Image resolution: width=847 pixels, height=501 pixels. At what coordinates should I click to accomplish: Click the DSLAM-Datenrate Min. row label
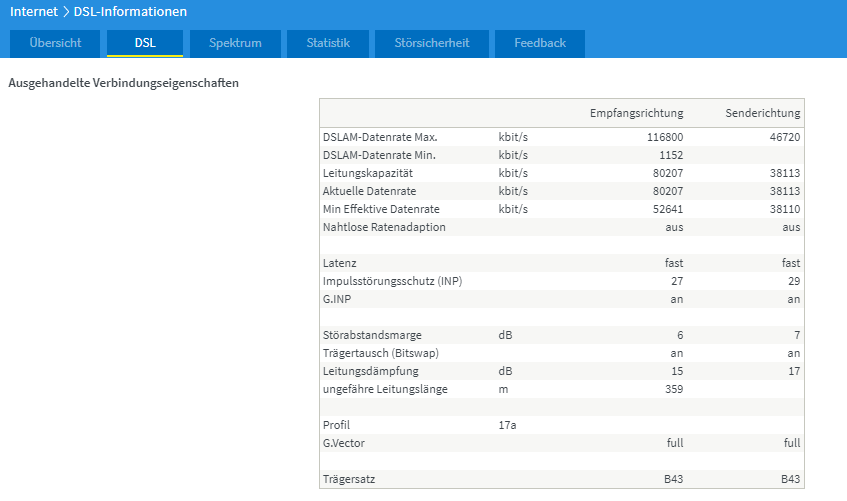(x=379, y=155)
